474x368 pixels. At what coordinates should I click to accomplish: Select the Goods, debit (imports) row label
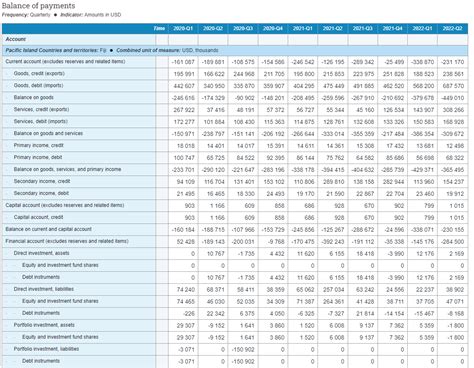tap(38, 85)
